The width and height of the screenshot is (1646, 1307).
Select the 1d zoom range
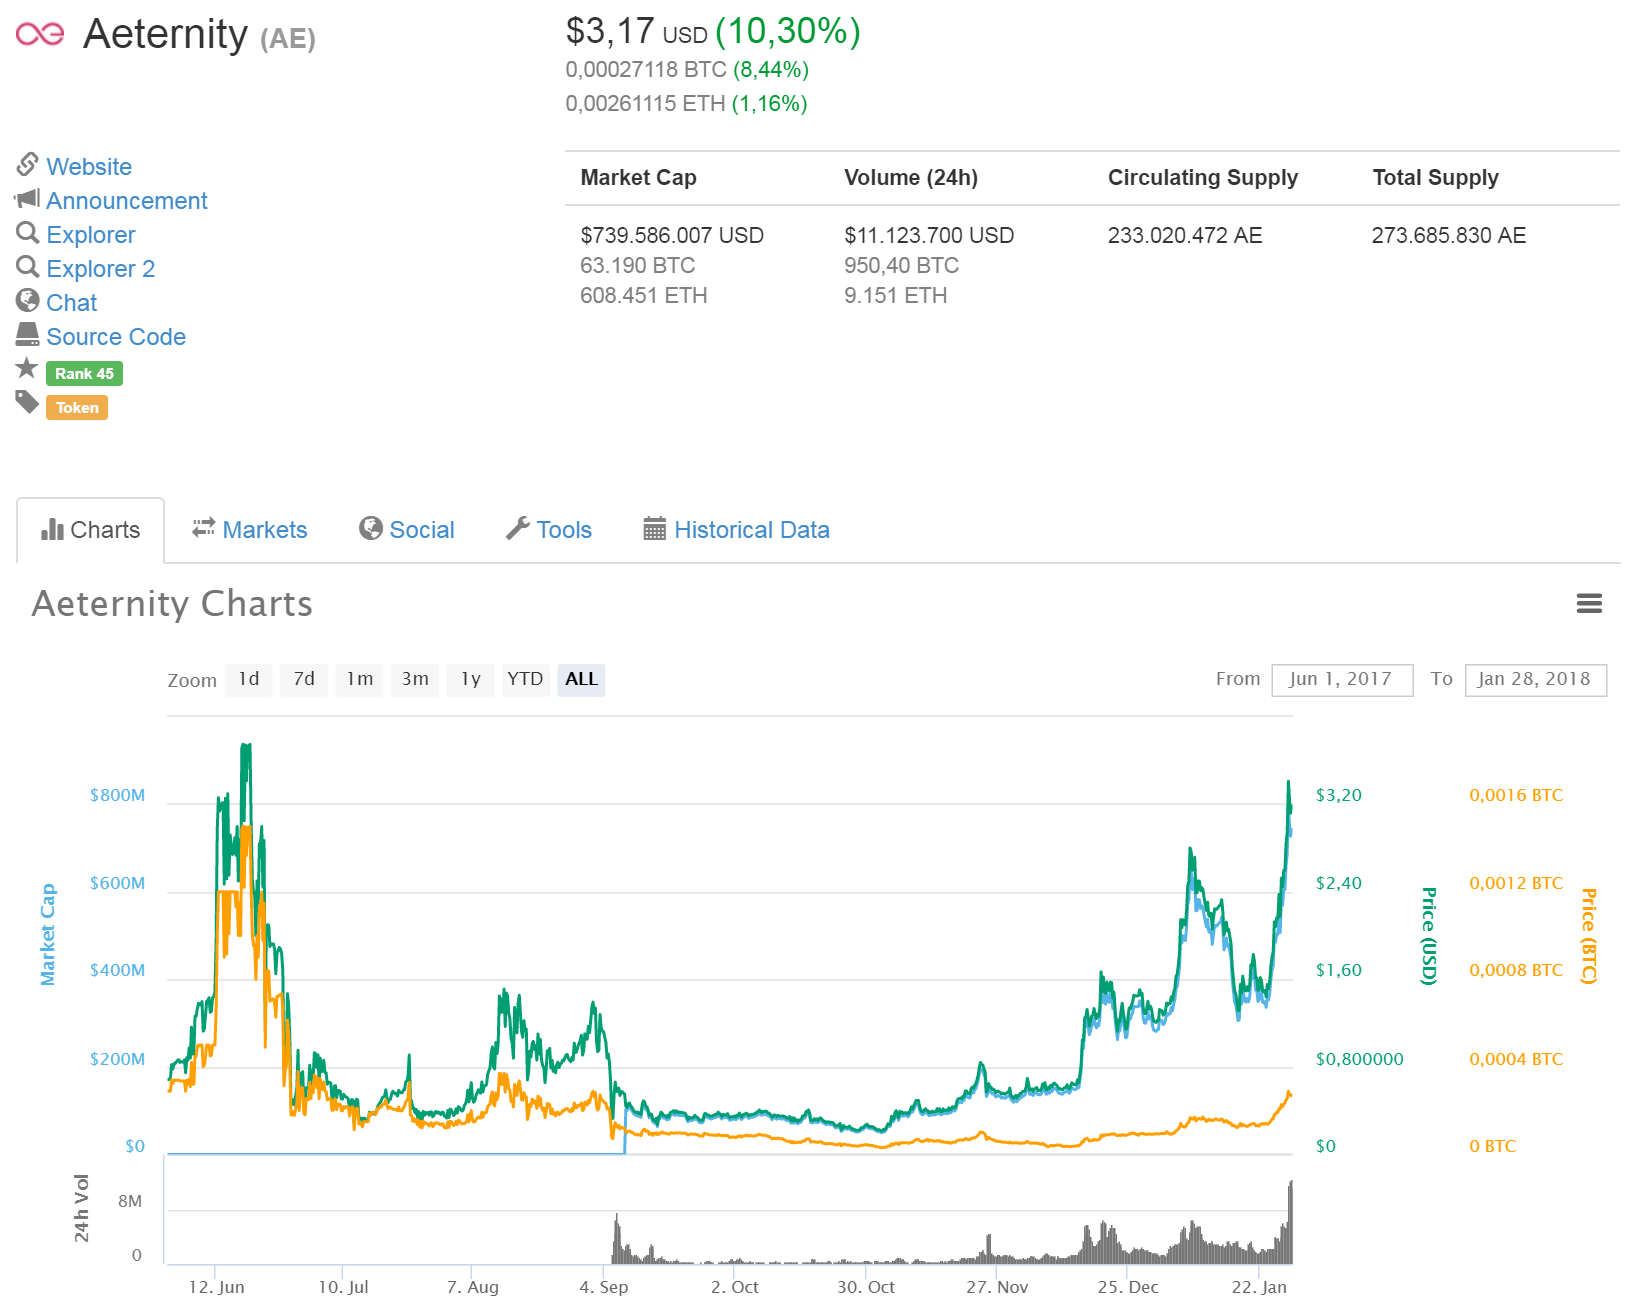[x=248, y=679]
